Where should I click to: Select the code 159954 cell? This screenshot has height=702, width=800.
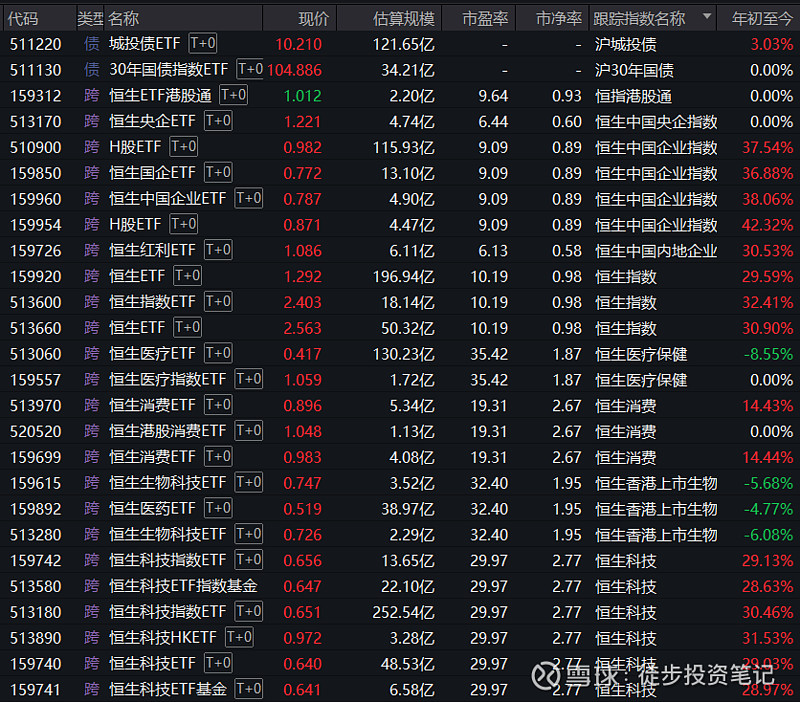point(36,225)
